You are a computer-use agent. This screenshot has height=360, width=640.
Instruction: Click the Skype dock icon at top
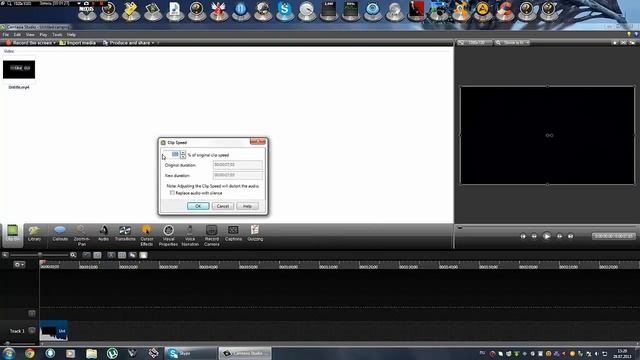click(x=284, y=10)
